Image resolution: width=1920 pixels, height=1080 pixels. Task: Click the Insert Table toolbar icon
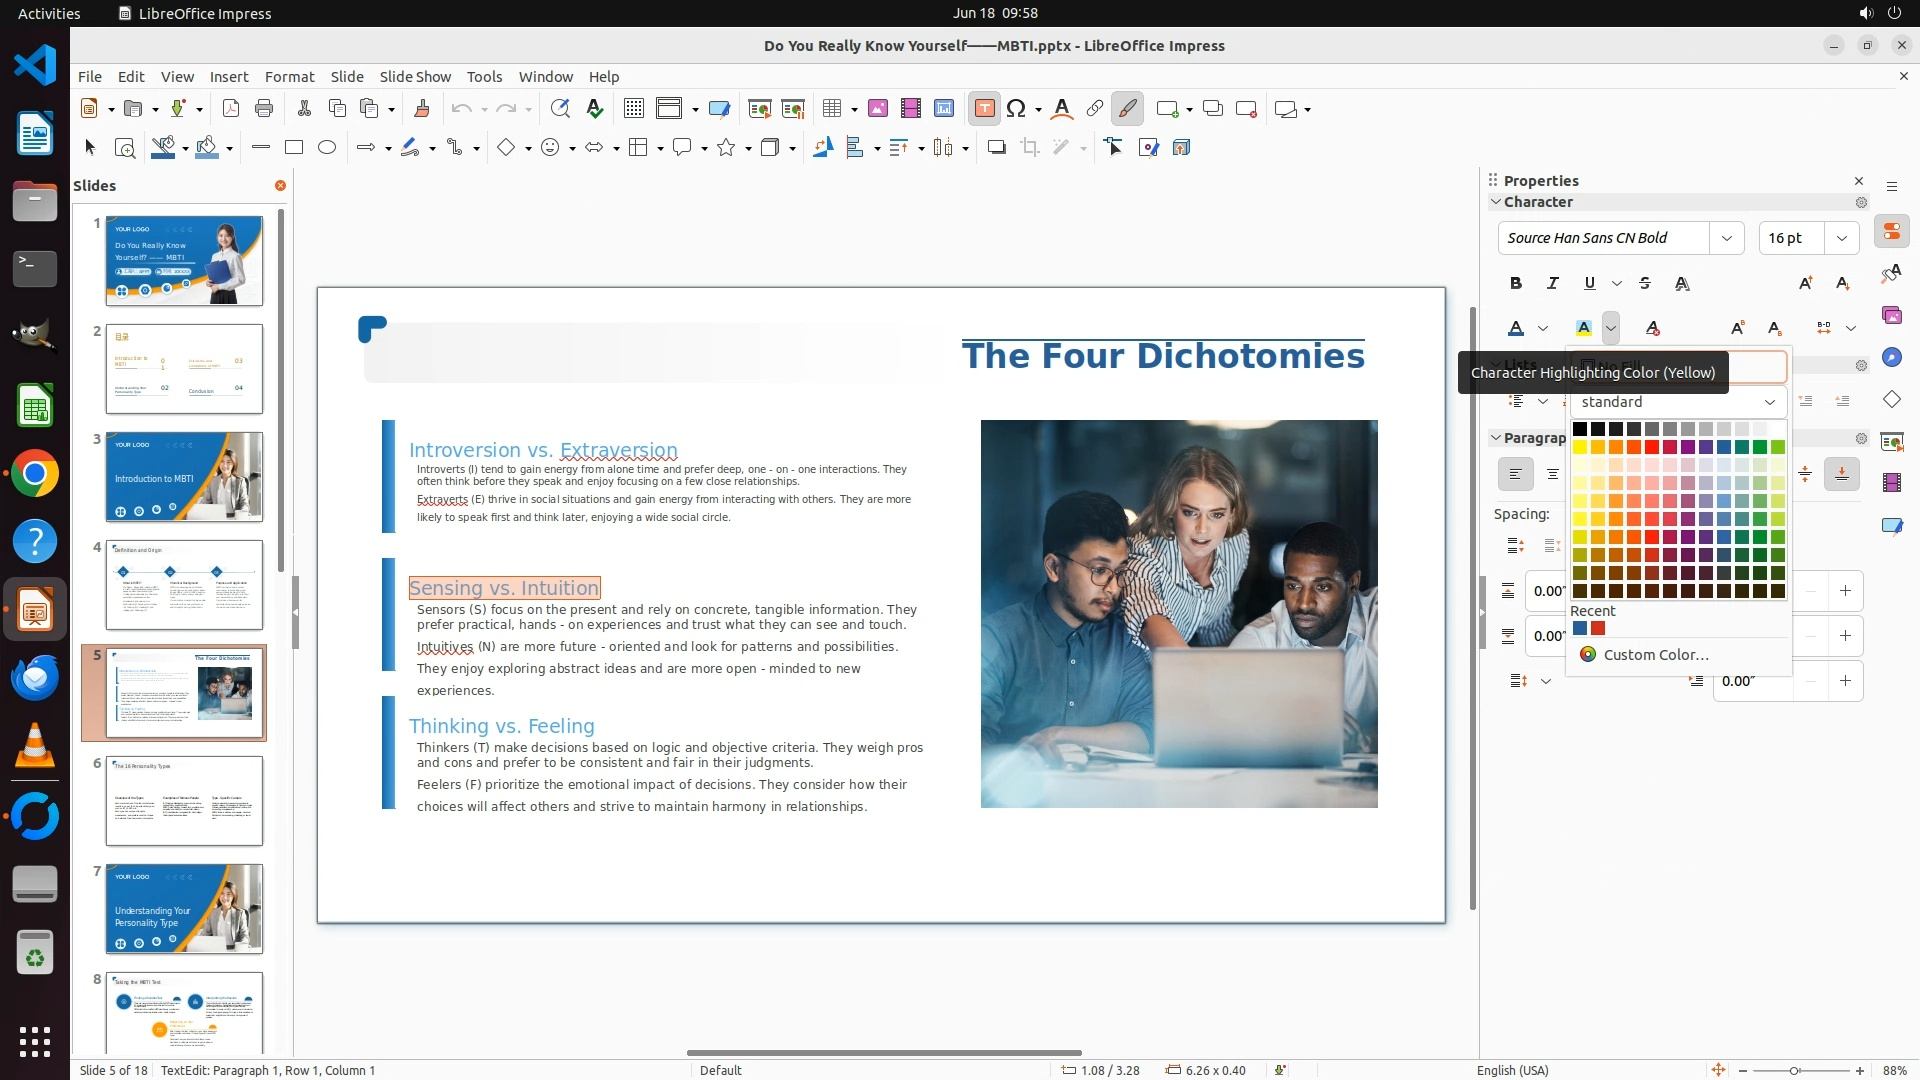click(832, 109)
